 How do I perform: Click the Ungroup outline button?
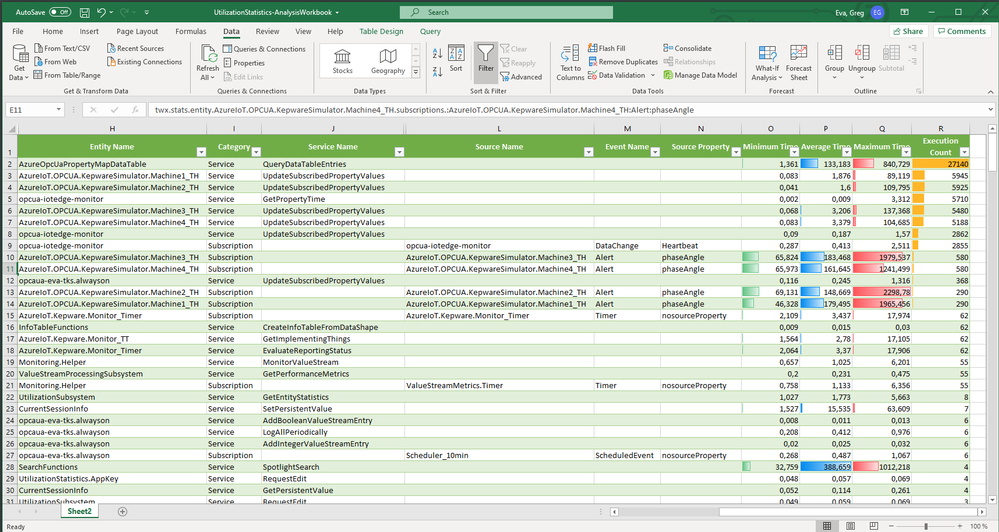[x=861, y=61]
